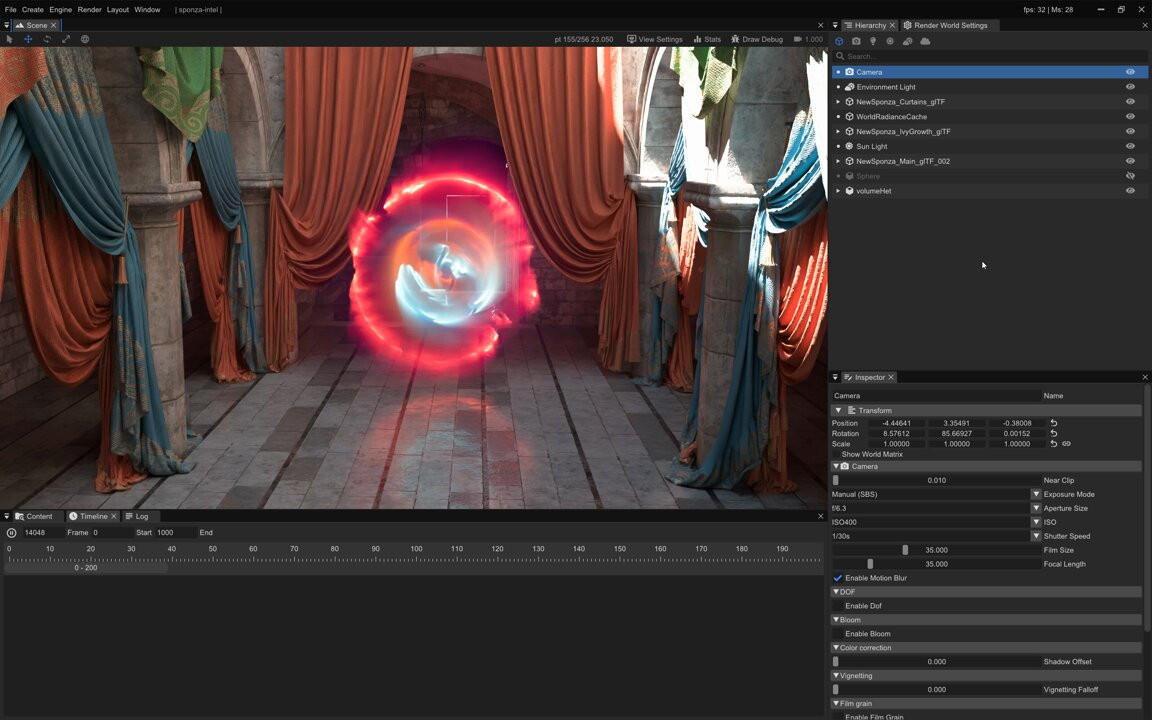This screenshot has width=1152, height=720.
Task: Open the Shutter Speed dropdown
Action: point(1036,536)
